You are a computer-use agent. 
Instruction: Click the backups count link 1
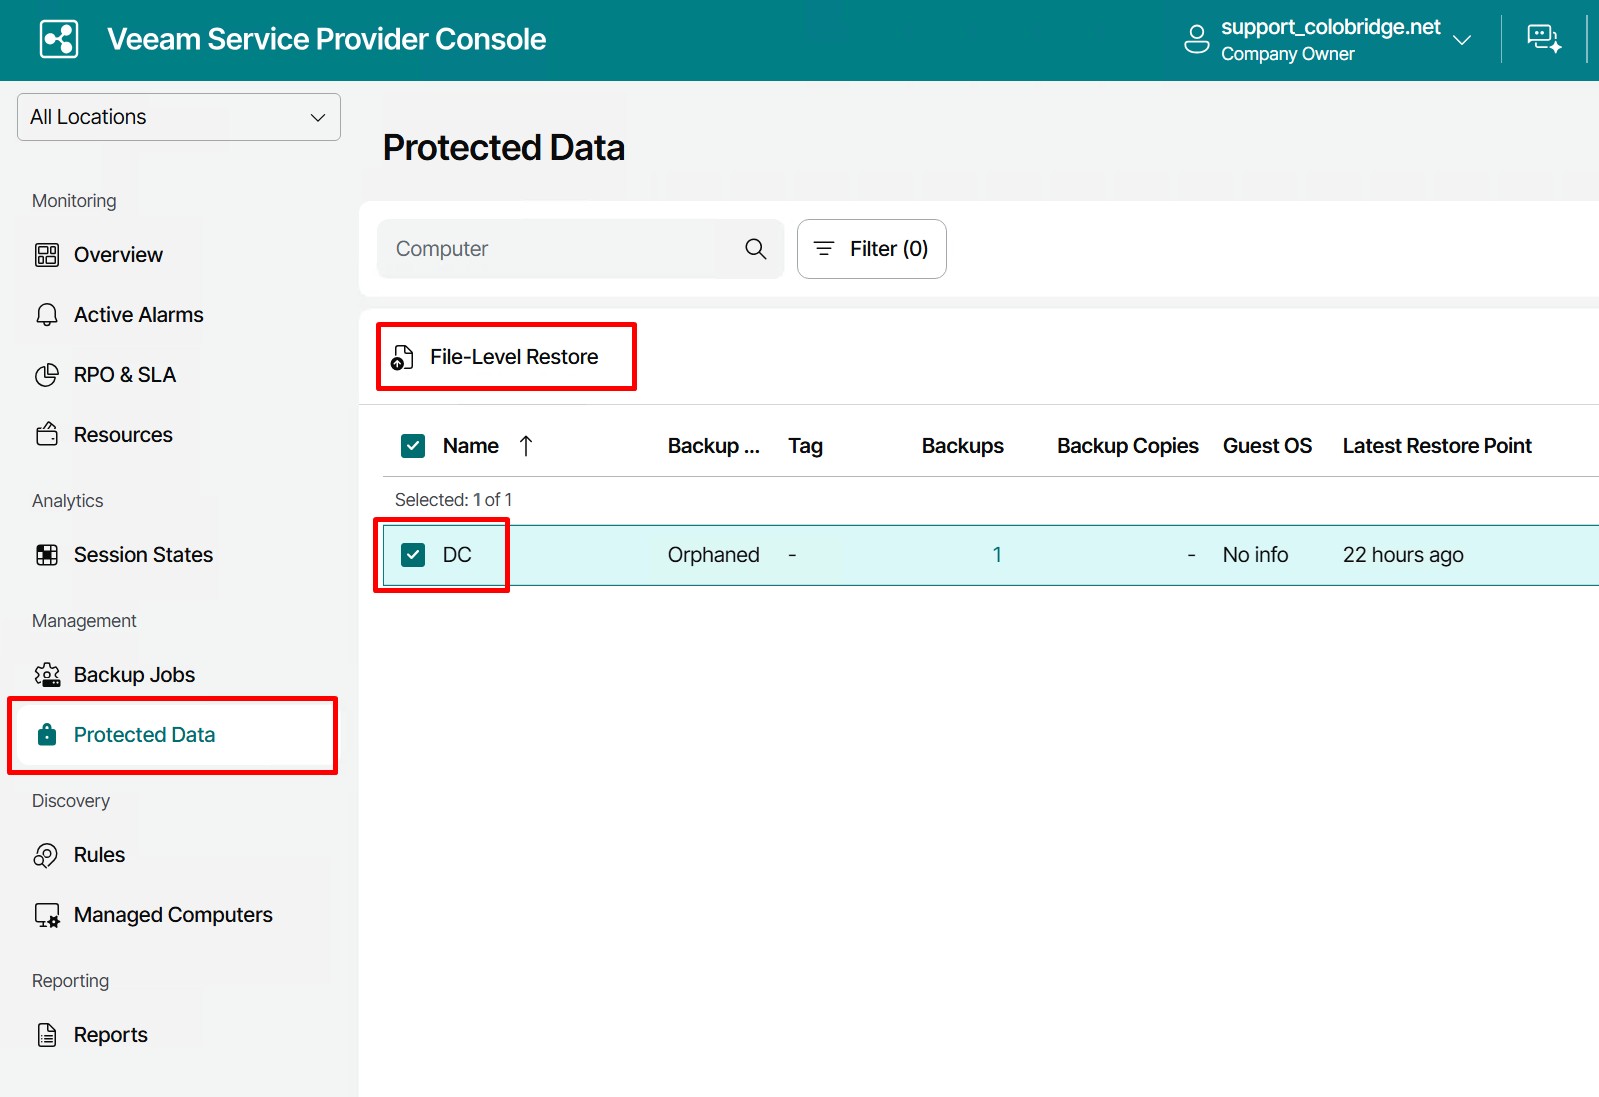[996, 555]
